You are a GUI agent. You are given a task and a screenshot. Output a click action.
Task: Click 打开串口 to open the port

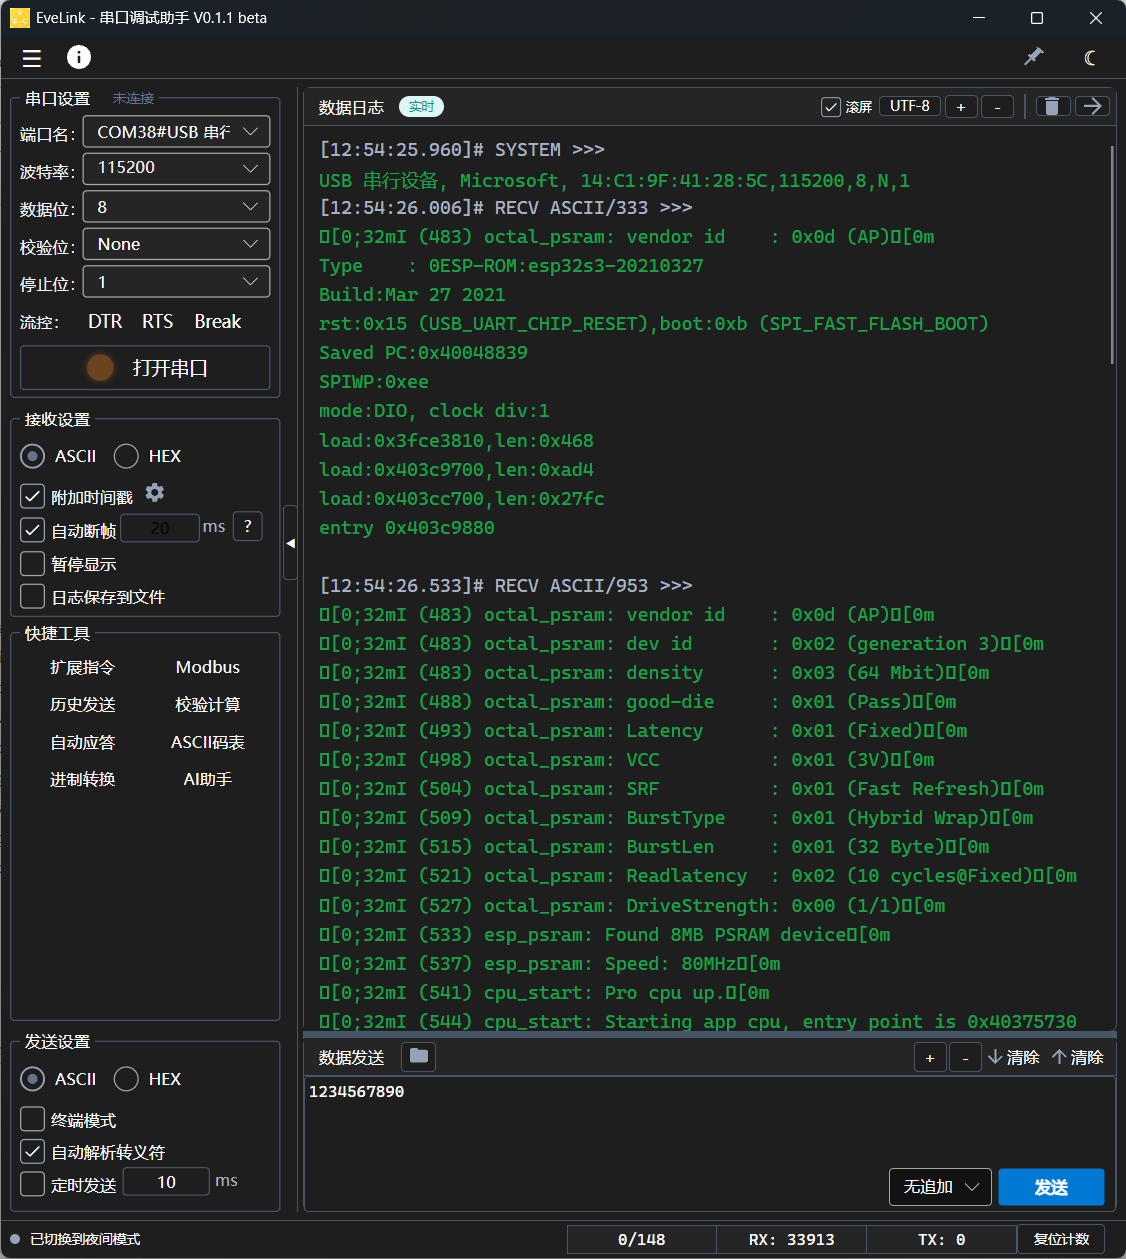[x=145, y=368]
